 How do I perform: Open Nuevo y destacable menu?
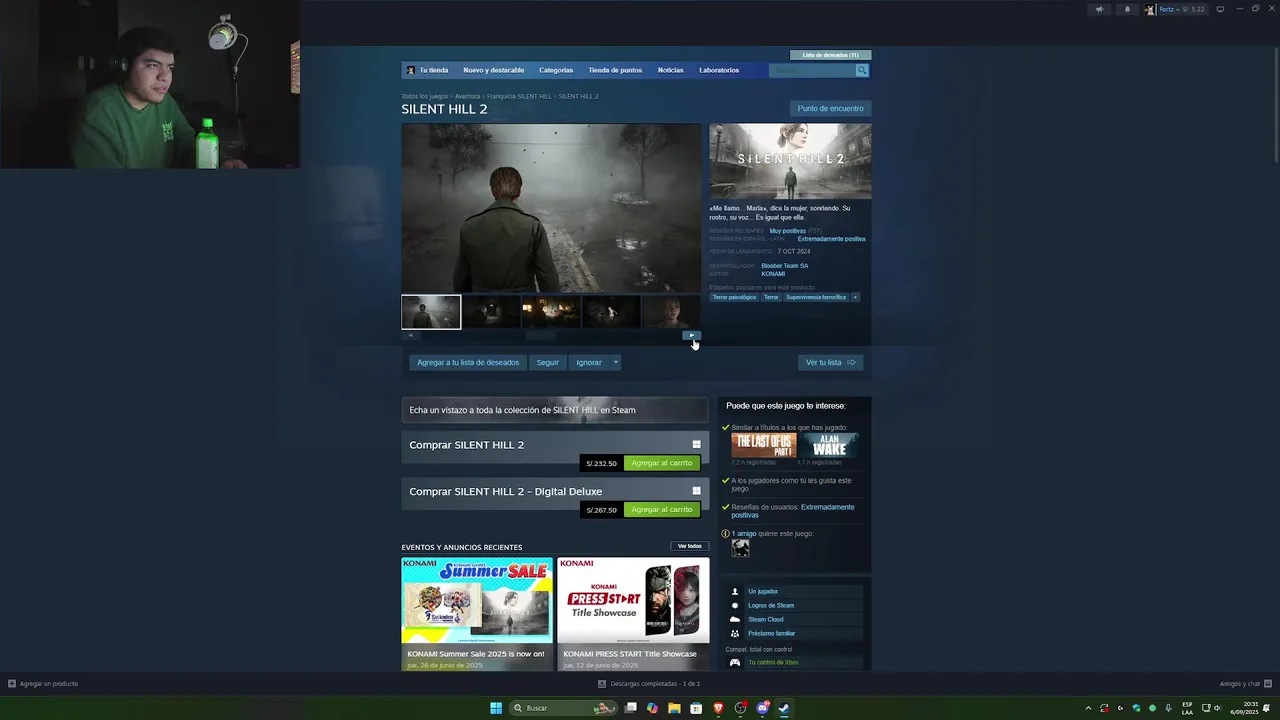click(493, 70)
